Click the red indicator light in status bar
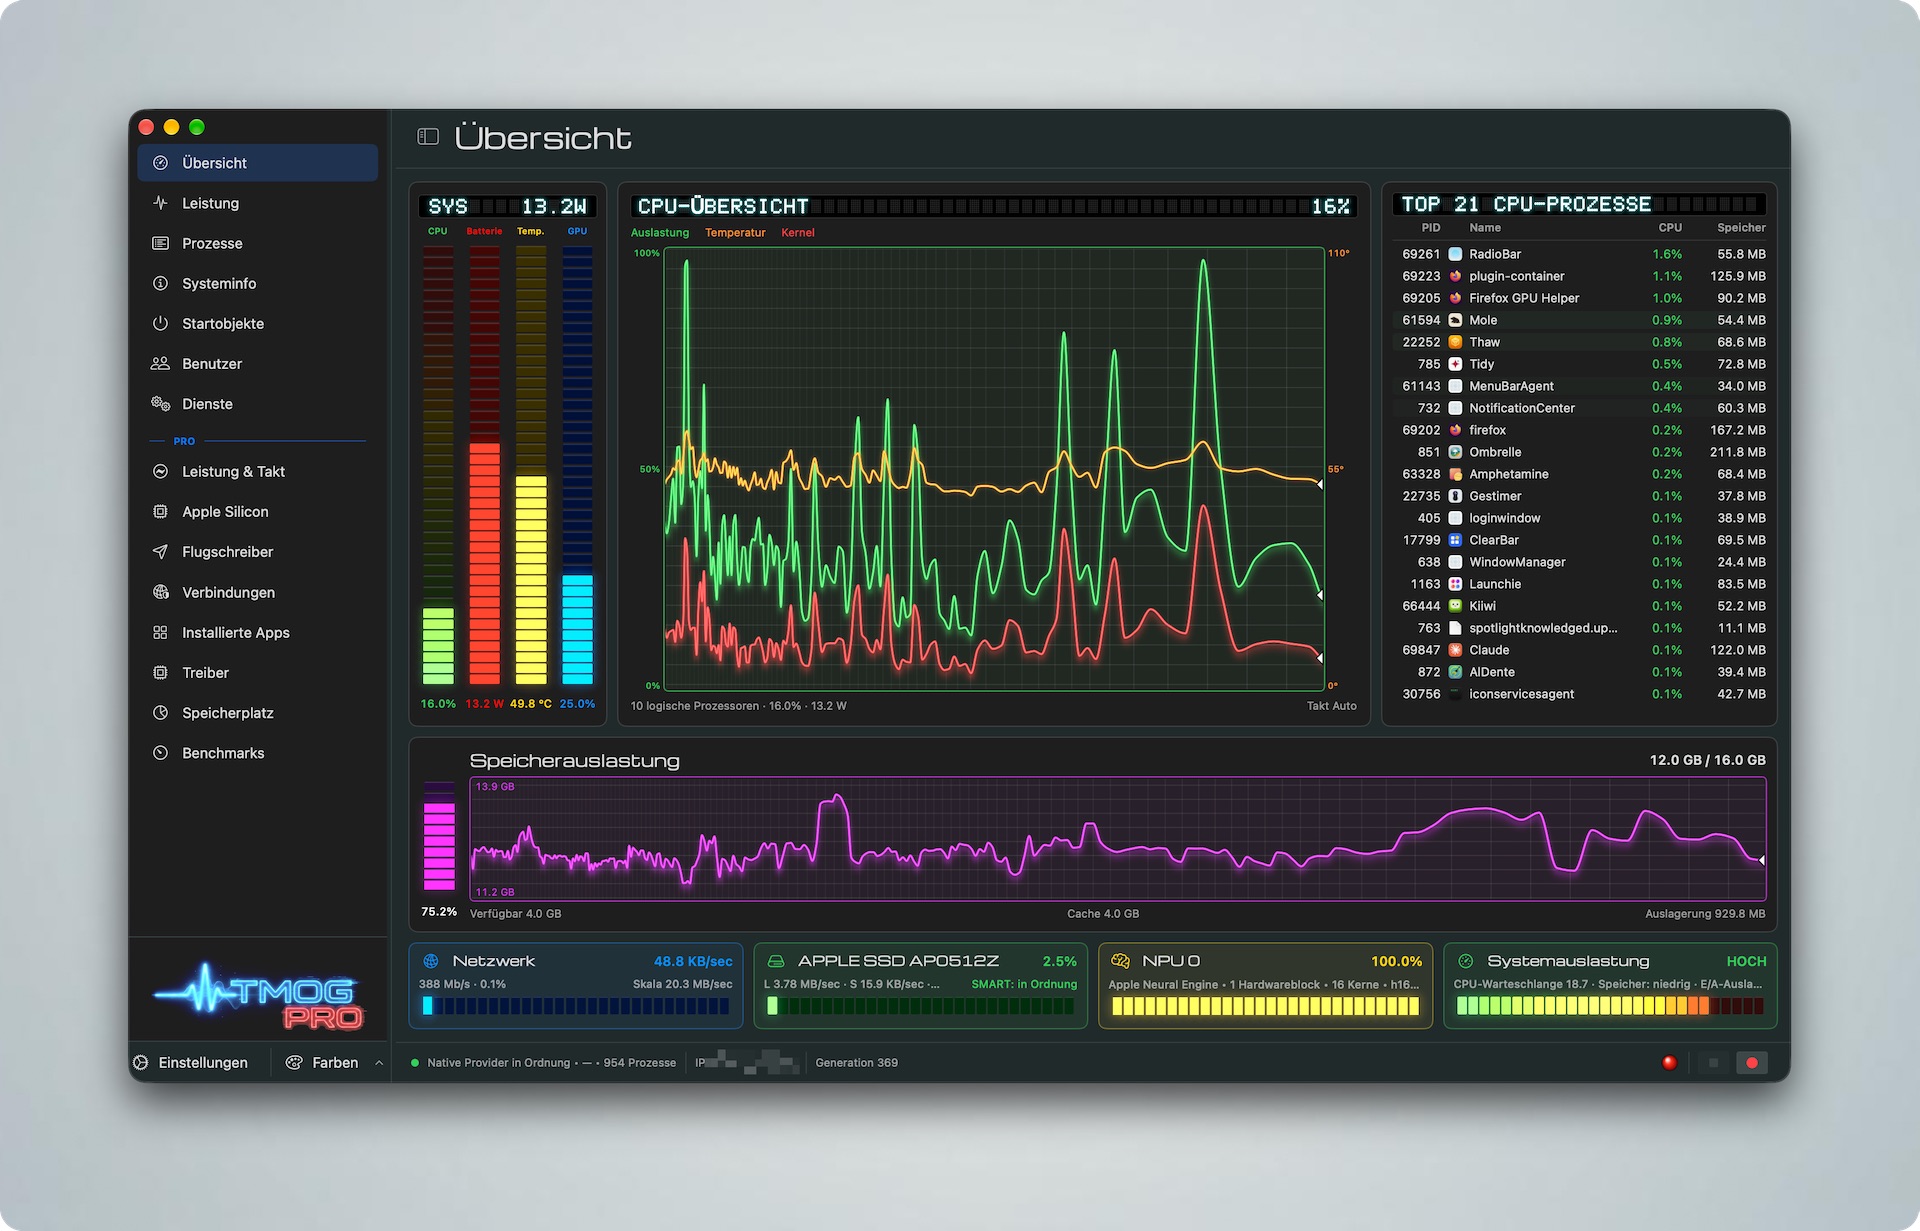Viewport: 1920px width, 1231px height. (1669, 1062)
